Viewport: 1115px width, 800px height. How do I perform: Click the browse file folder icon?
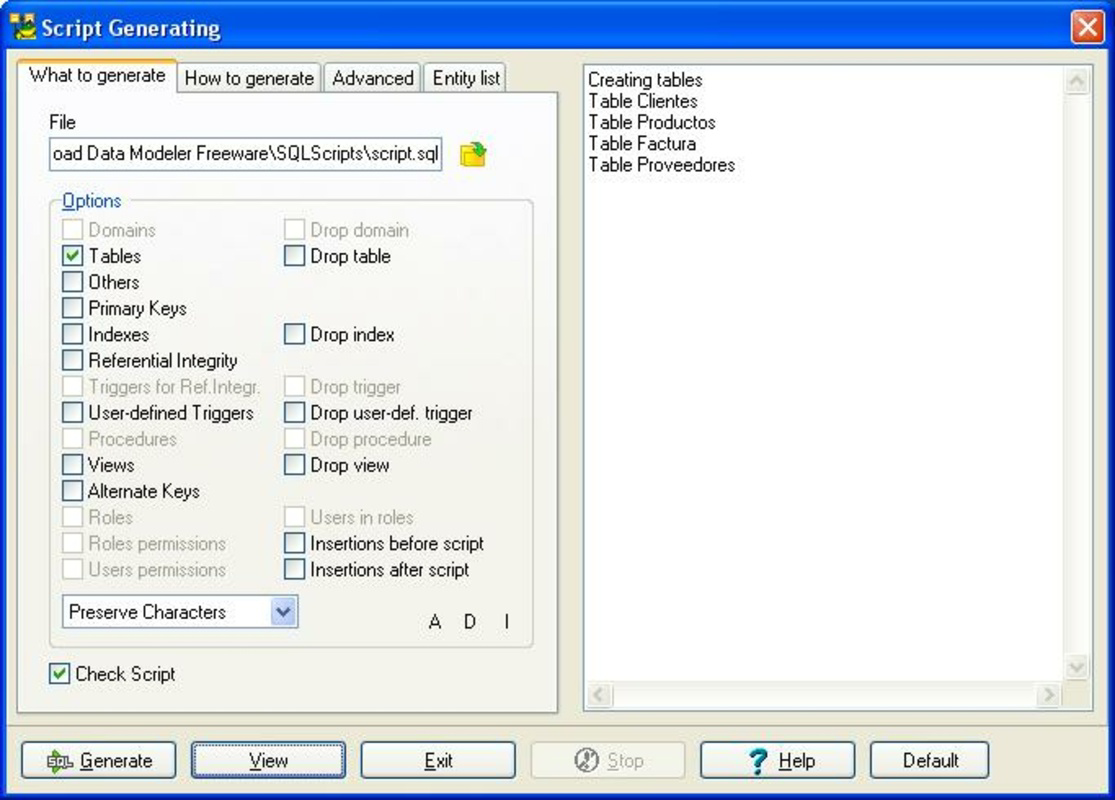point(473,154)
